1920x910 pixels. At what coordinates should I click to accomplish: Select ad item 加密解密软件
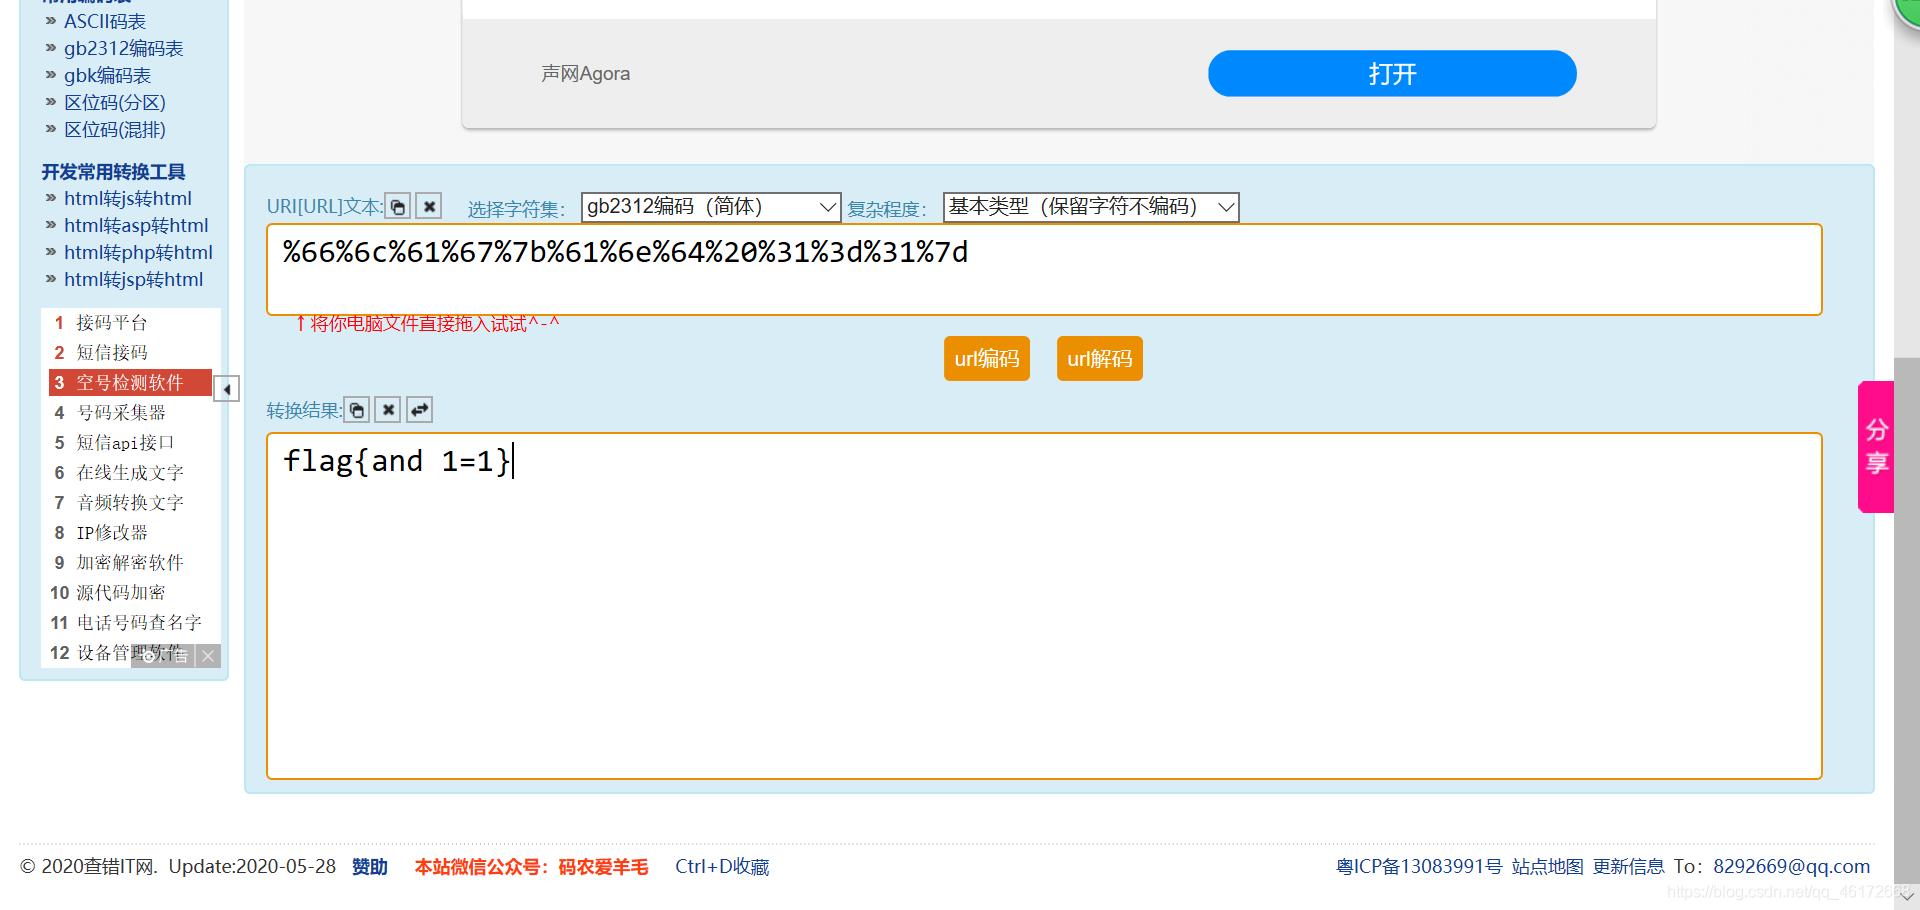(x=130, y=563)
